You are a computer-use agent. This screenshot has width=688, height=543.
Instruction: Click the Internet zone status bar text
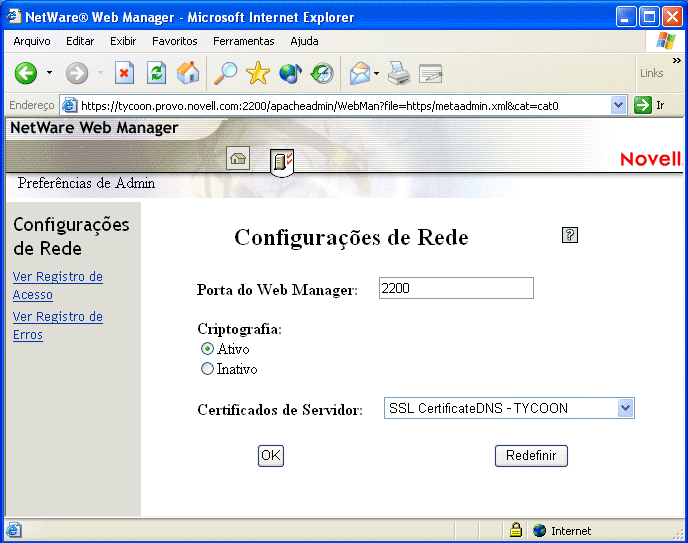(571, 531)
